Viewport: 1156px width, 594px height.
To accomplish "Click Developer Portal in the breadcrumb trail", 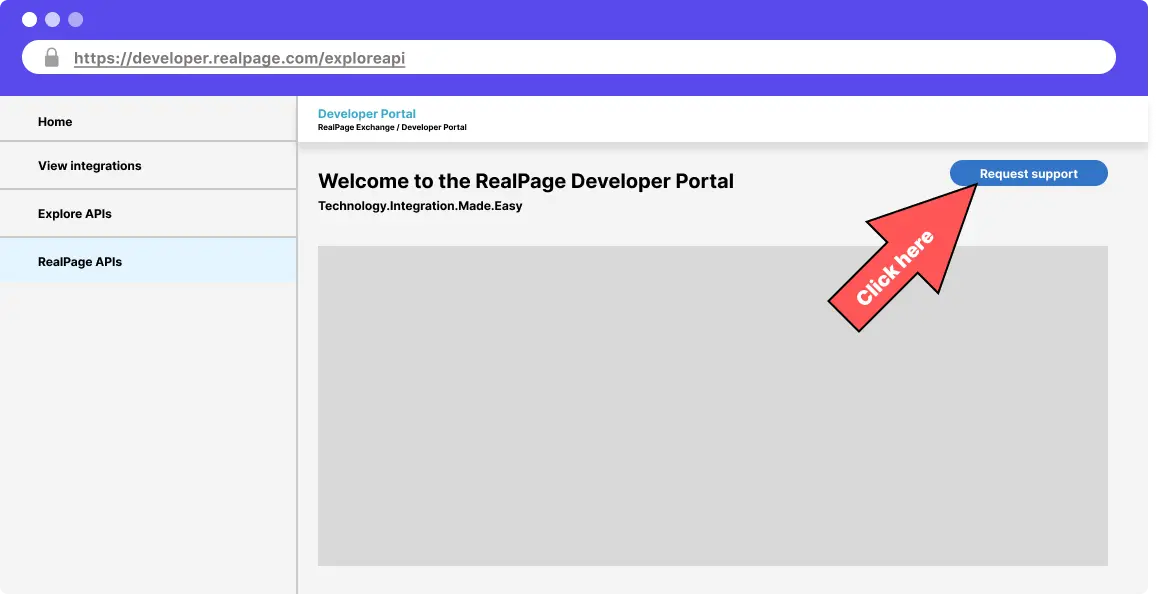I will [x=434, y=128].
